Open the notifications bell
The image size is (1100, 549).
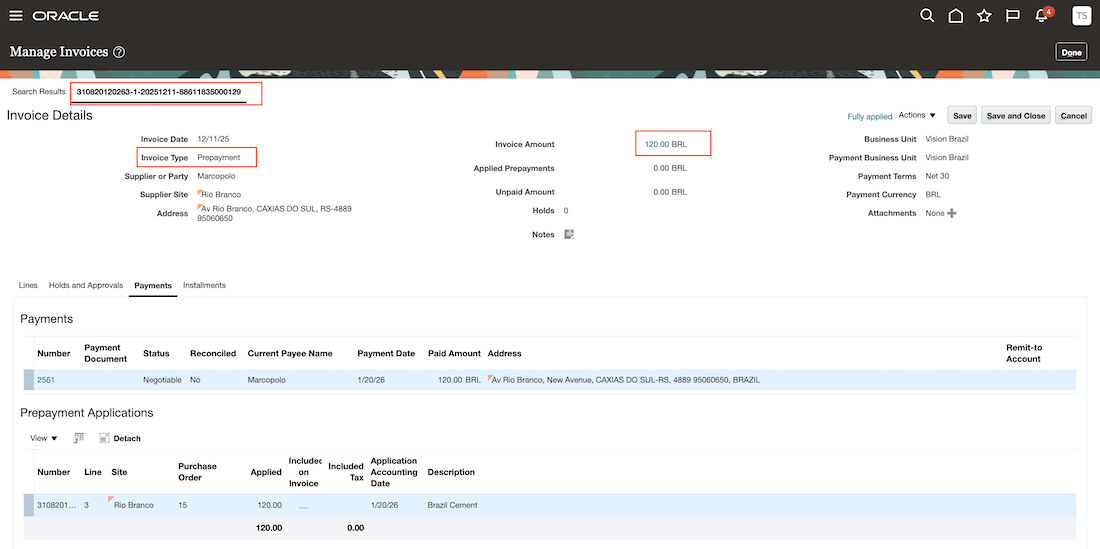click(x=1042, y=15)
